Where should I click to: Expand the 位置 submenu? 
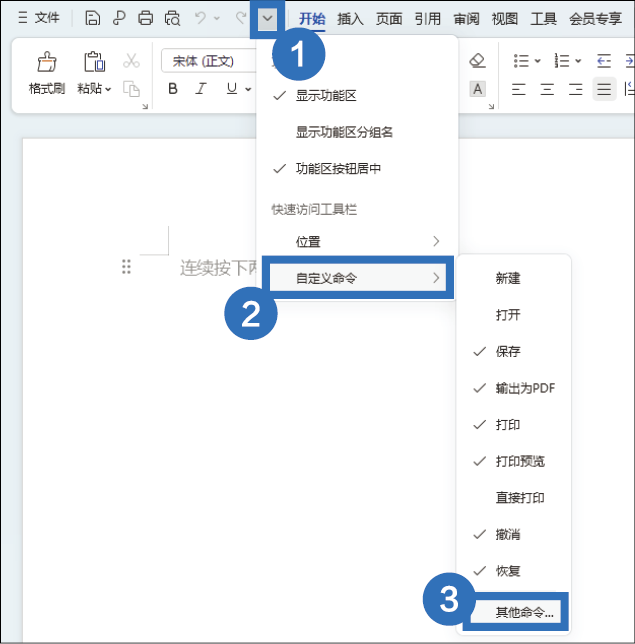click(x=355, y=242)
